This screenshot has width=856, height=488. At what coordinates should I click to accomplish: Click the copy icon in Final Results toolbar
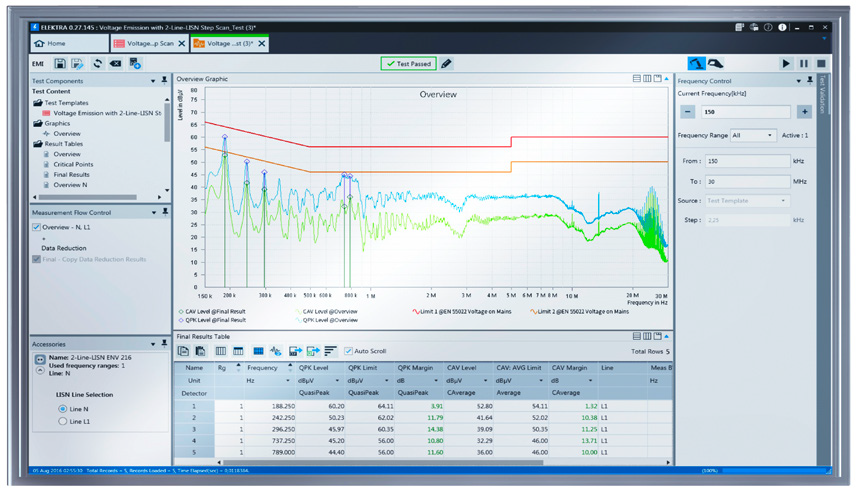(184, 351)
